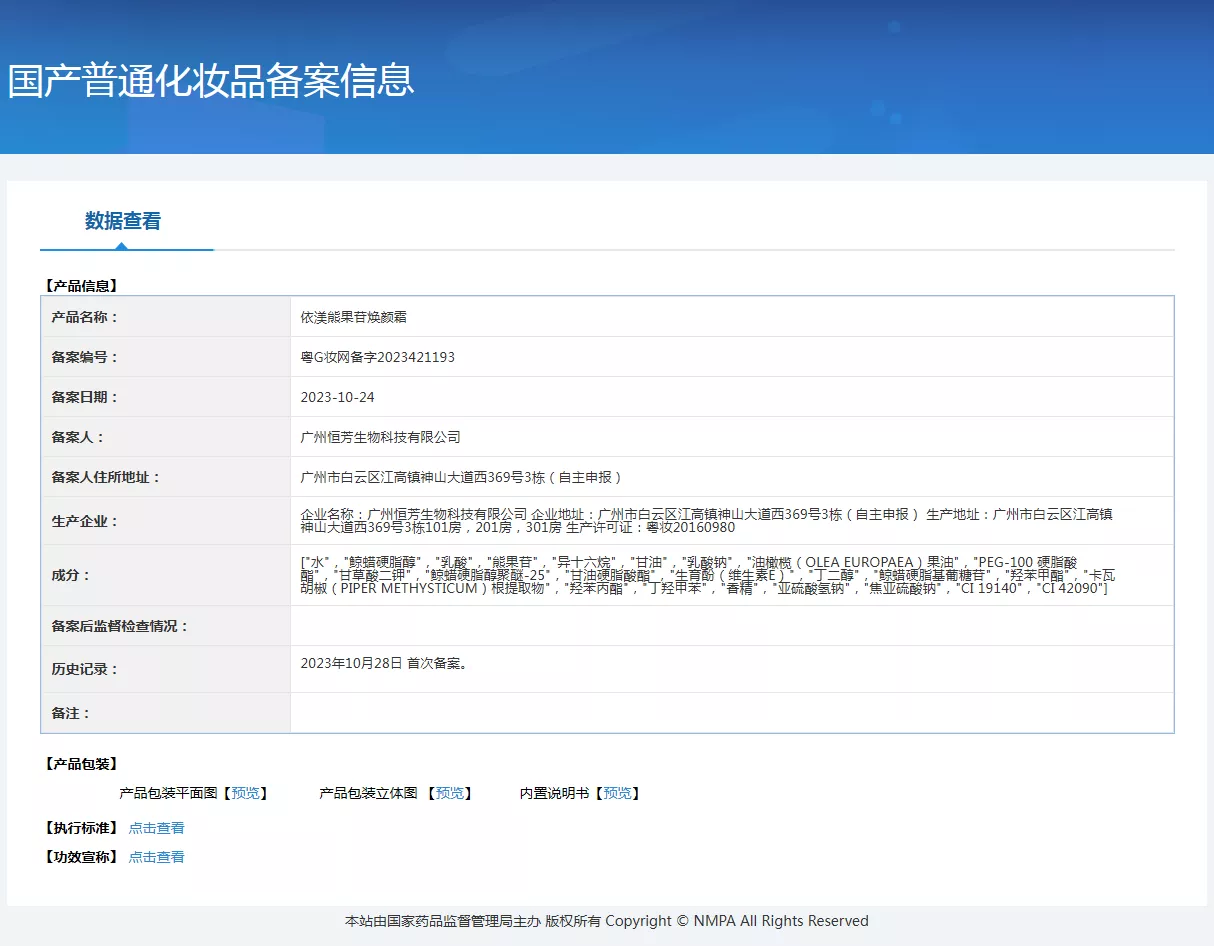Click the 历史记录 entry 2023年10月28日 首次备案
The image size is (1214, 946).
384,663
